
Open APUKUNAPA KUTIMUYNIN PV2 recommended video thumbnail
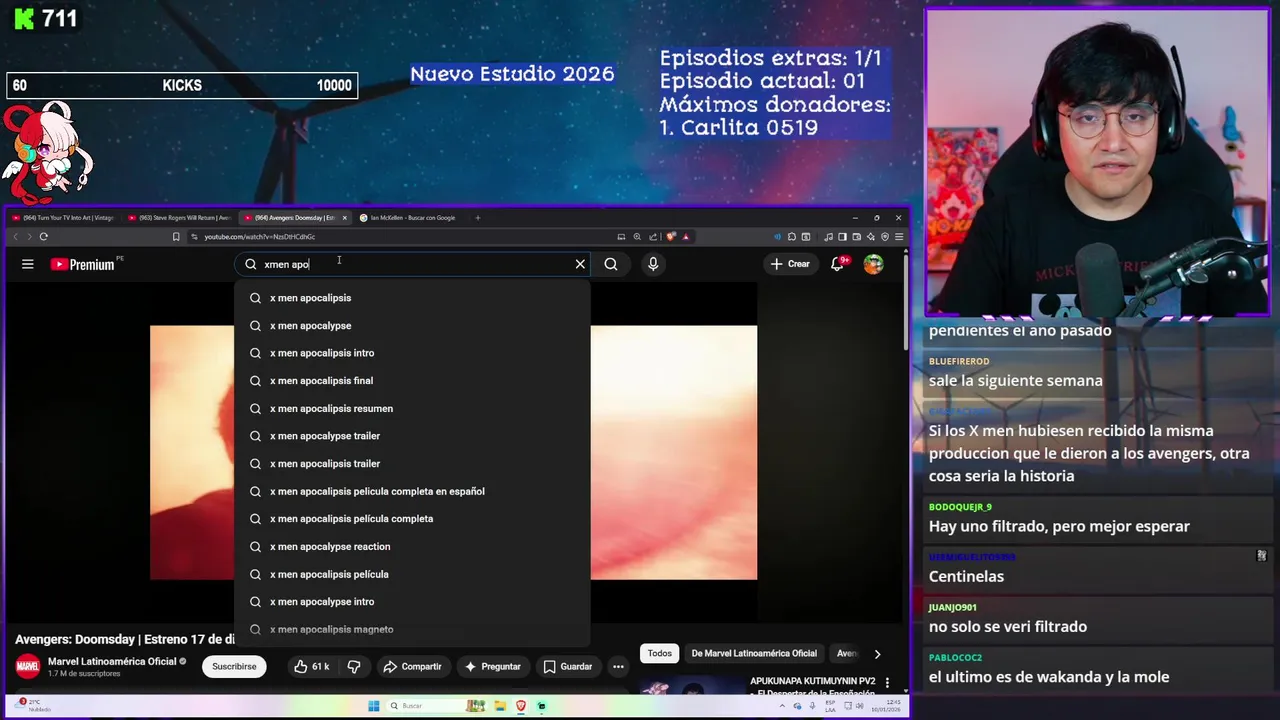point(690,687)
